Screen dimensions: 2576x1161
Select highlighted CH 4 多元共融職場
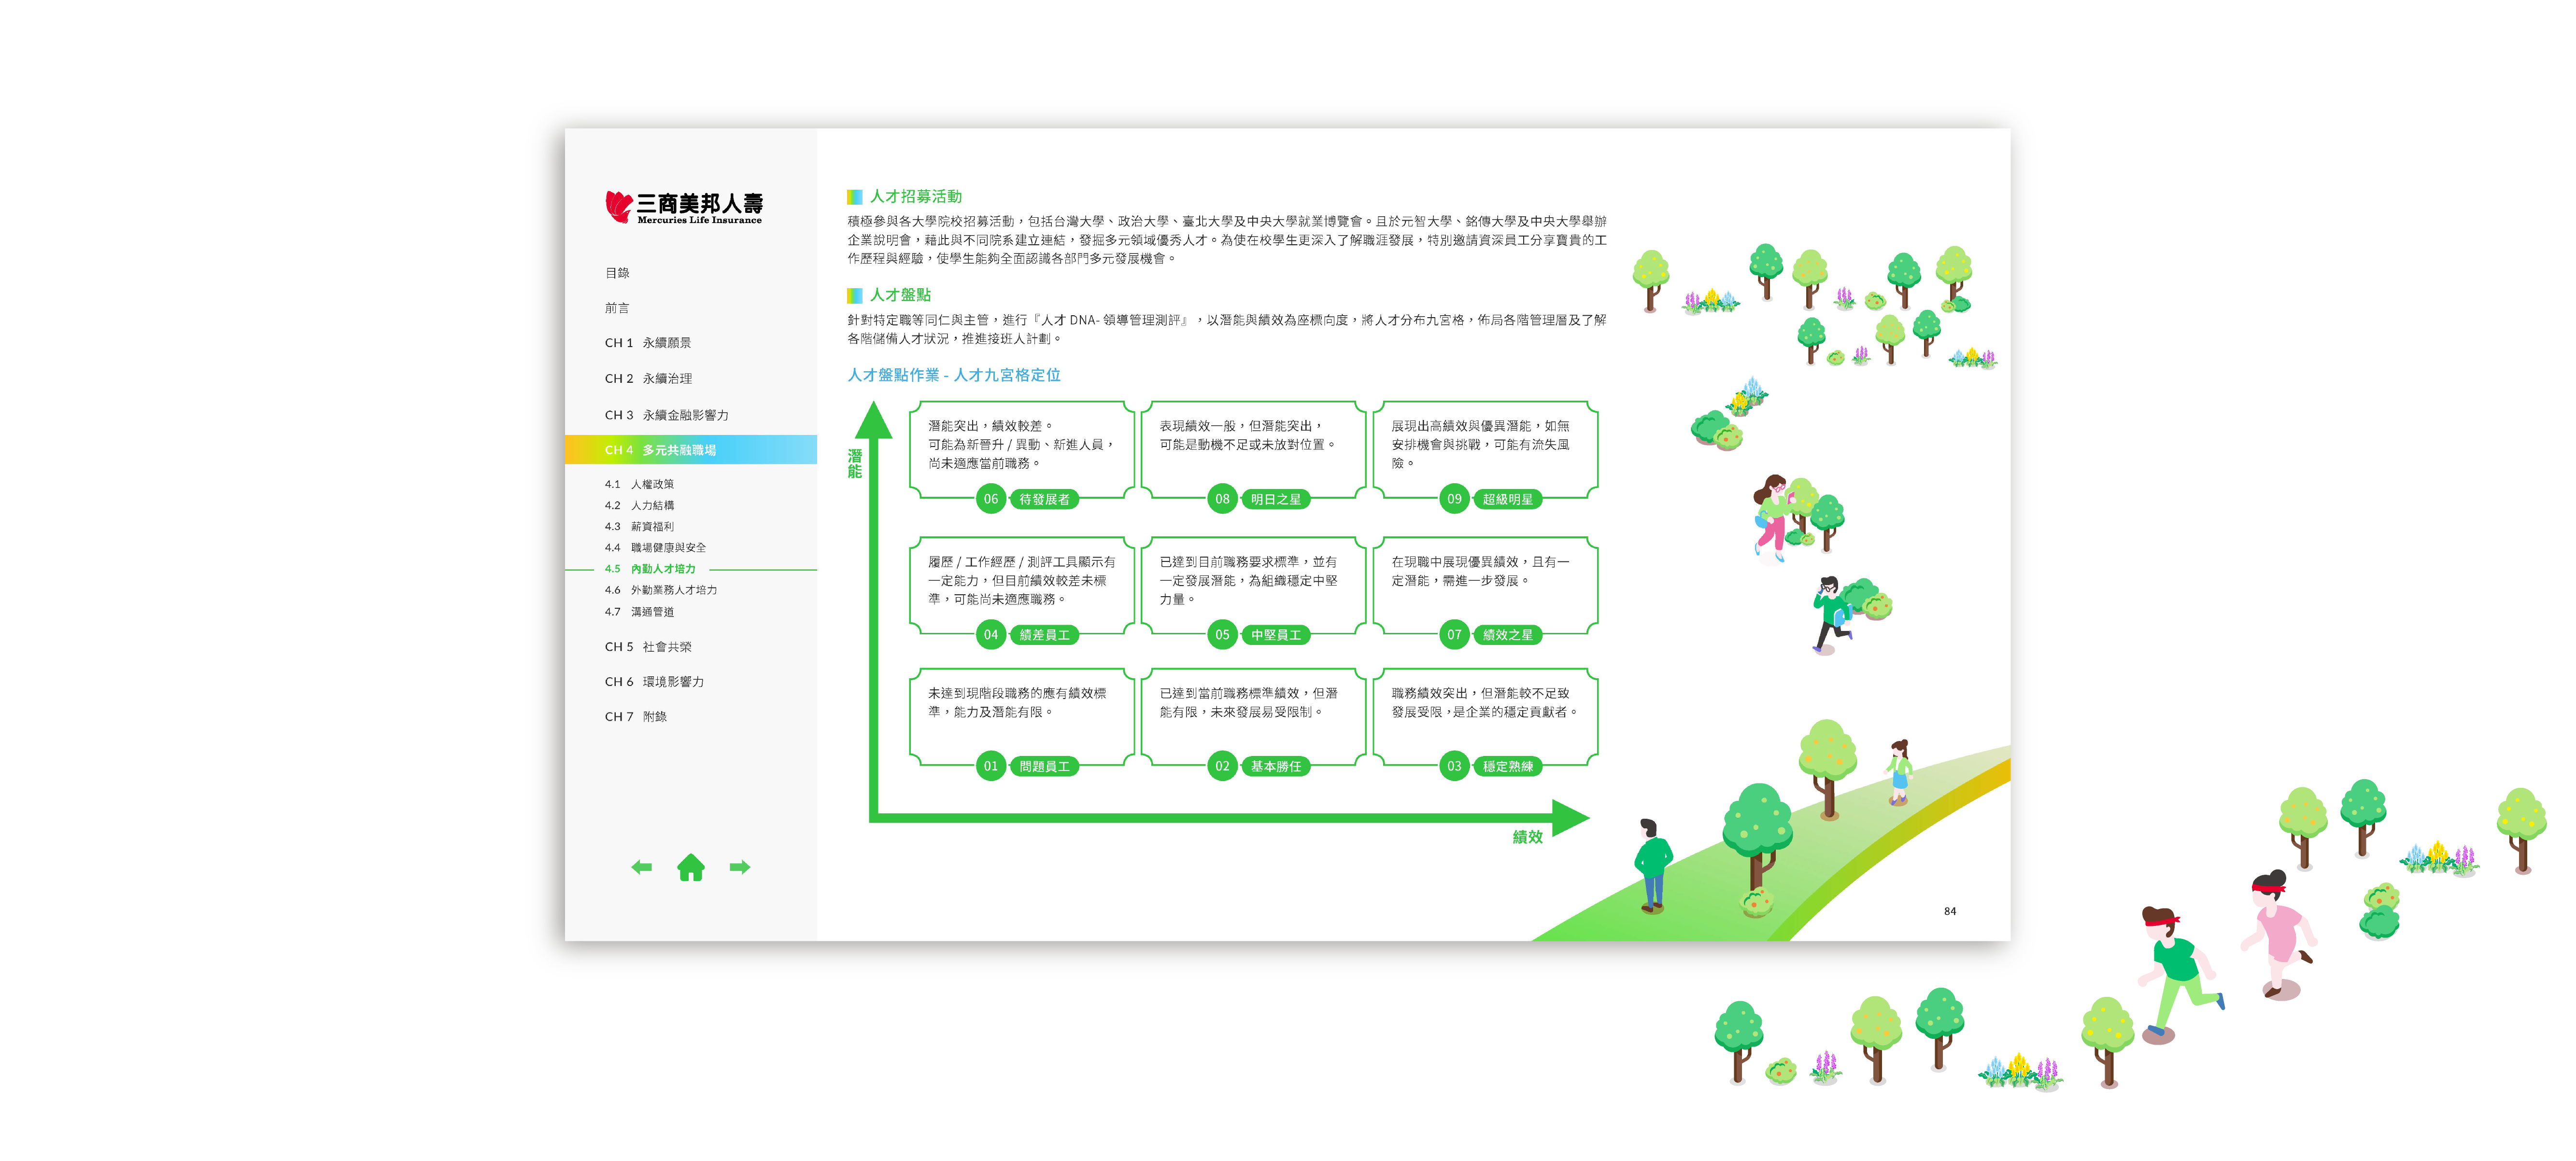click(x=661, y=450)
